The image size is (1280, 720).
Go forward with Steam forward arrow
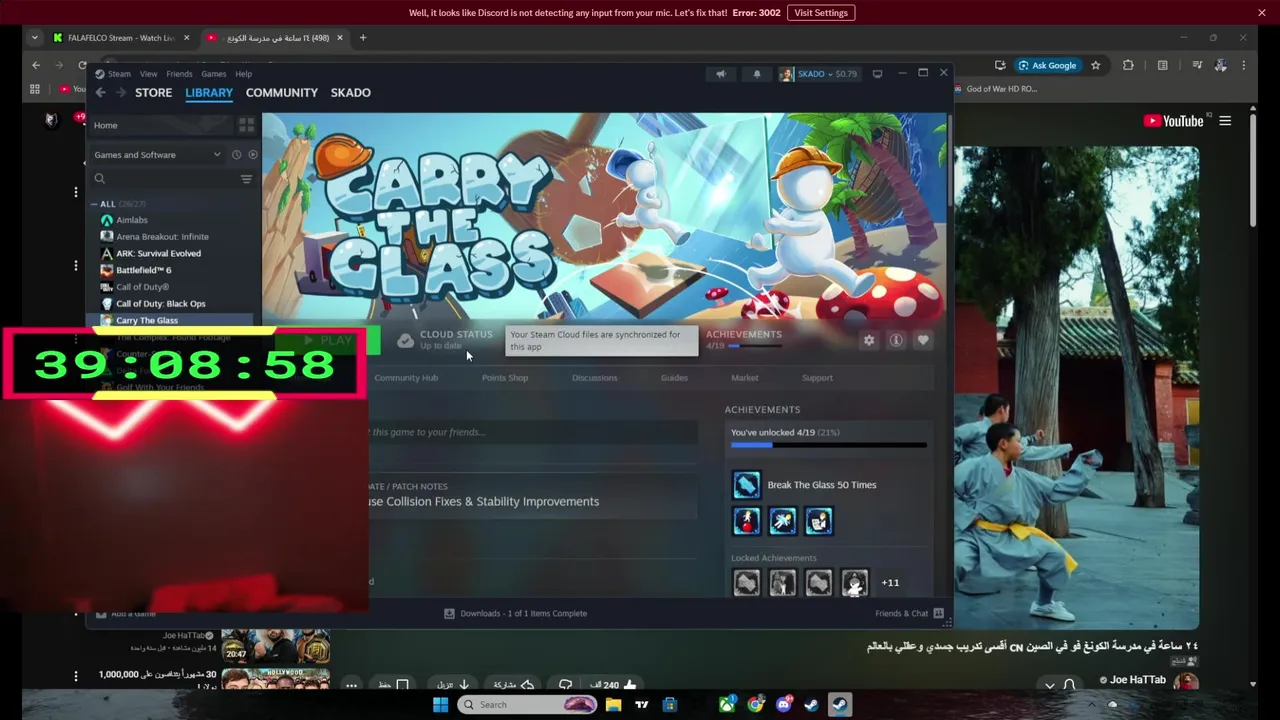point(120,93)
